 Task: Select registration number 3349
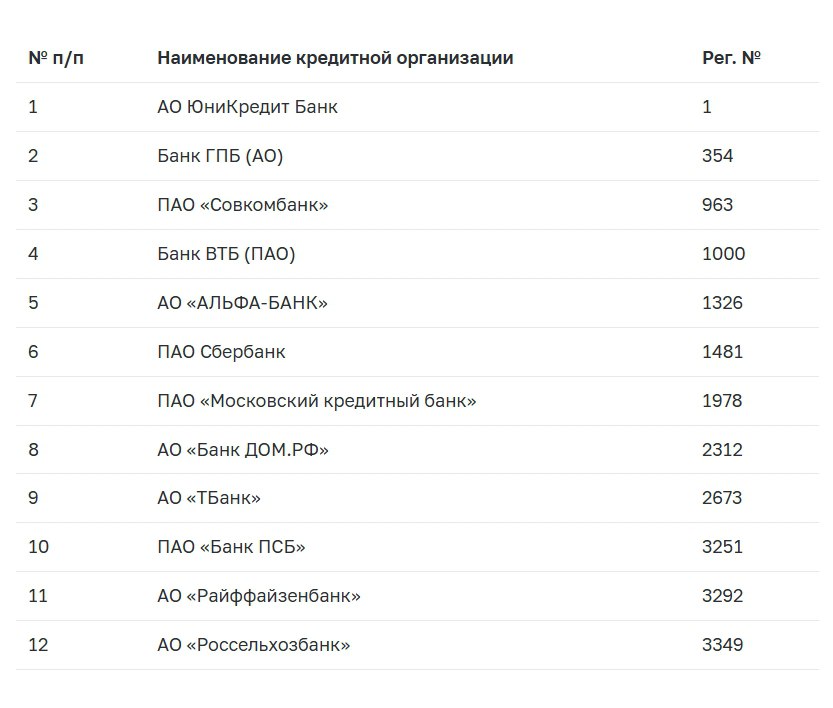pos(722,645)
